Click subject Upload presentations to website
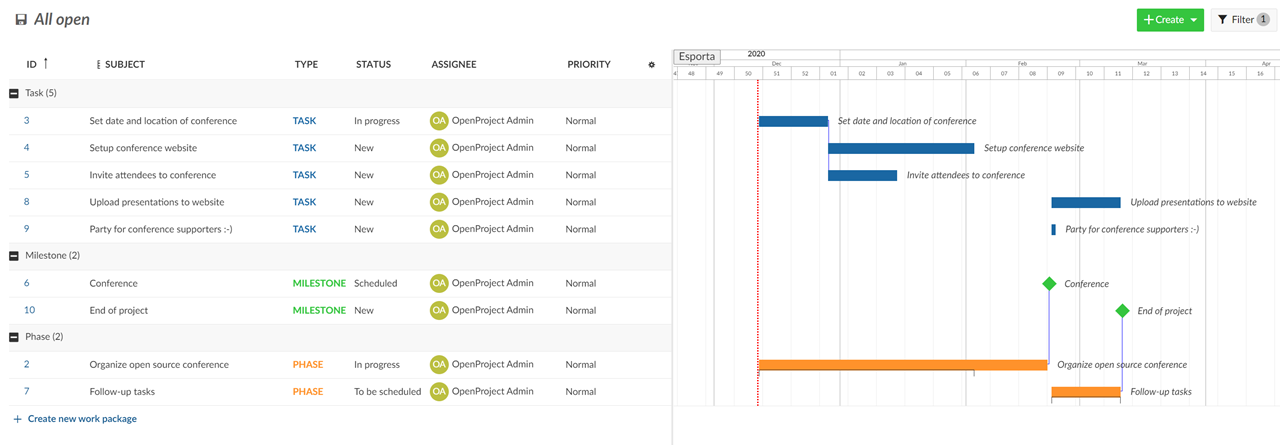The width and height of the screenshot is (1280, 445). pos(156,202)
